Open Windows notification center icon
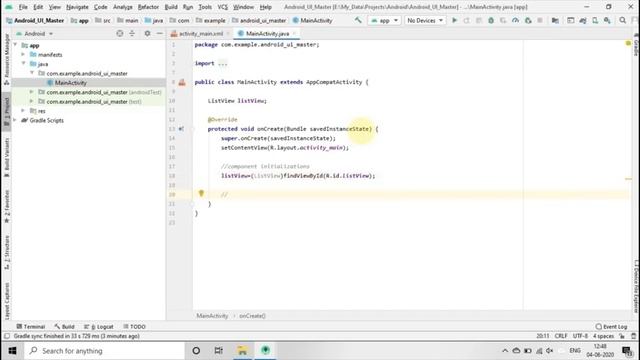Viewport: 640px width, 360px height. click(x=627, y=351)
